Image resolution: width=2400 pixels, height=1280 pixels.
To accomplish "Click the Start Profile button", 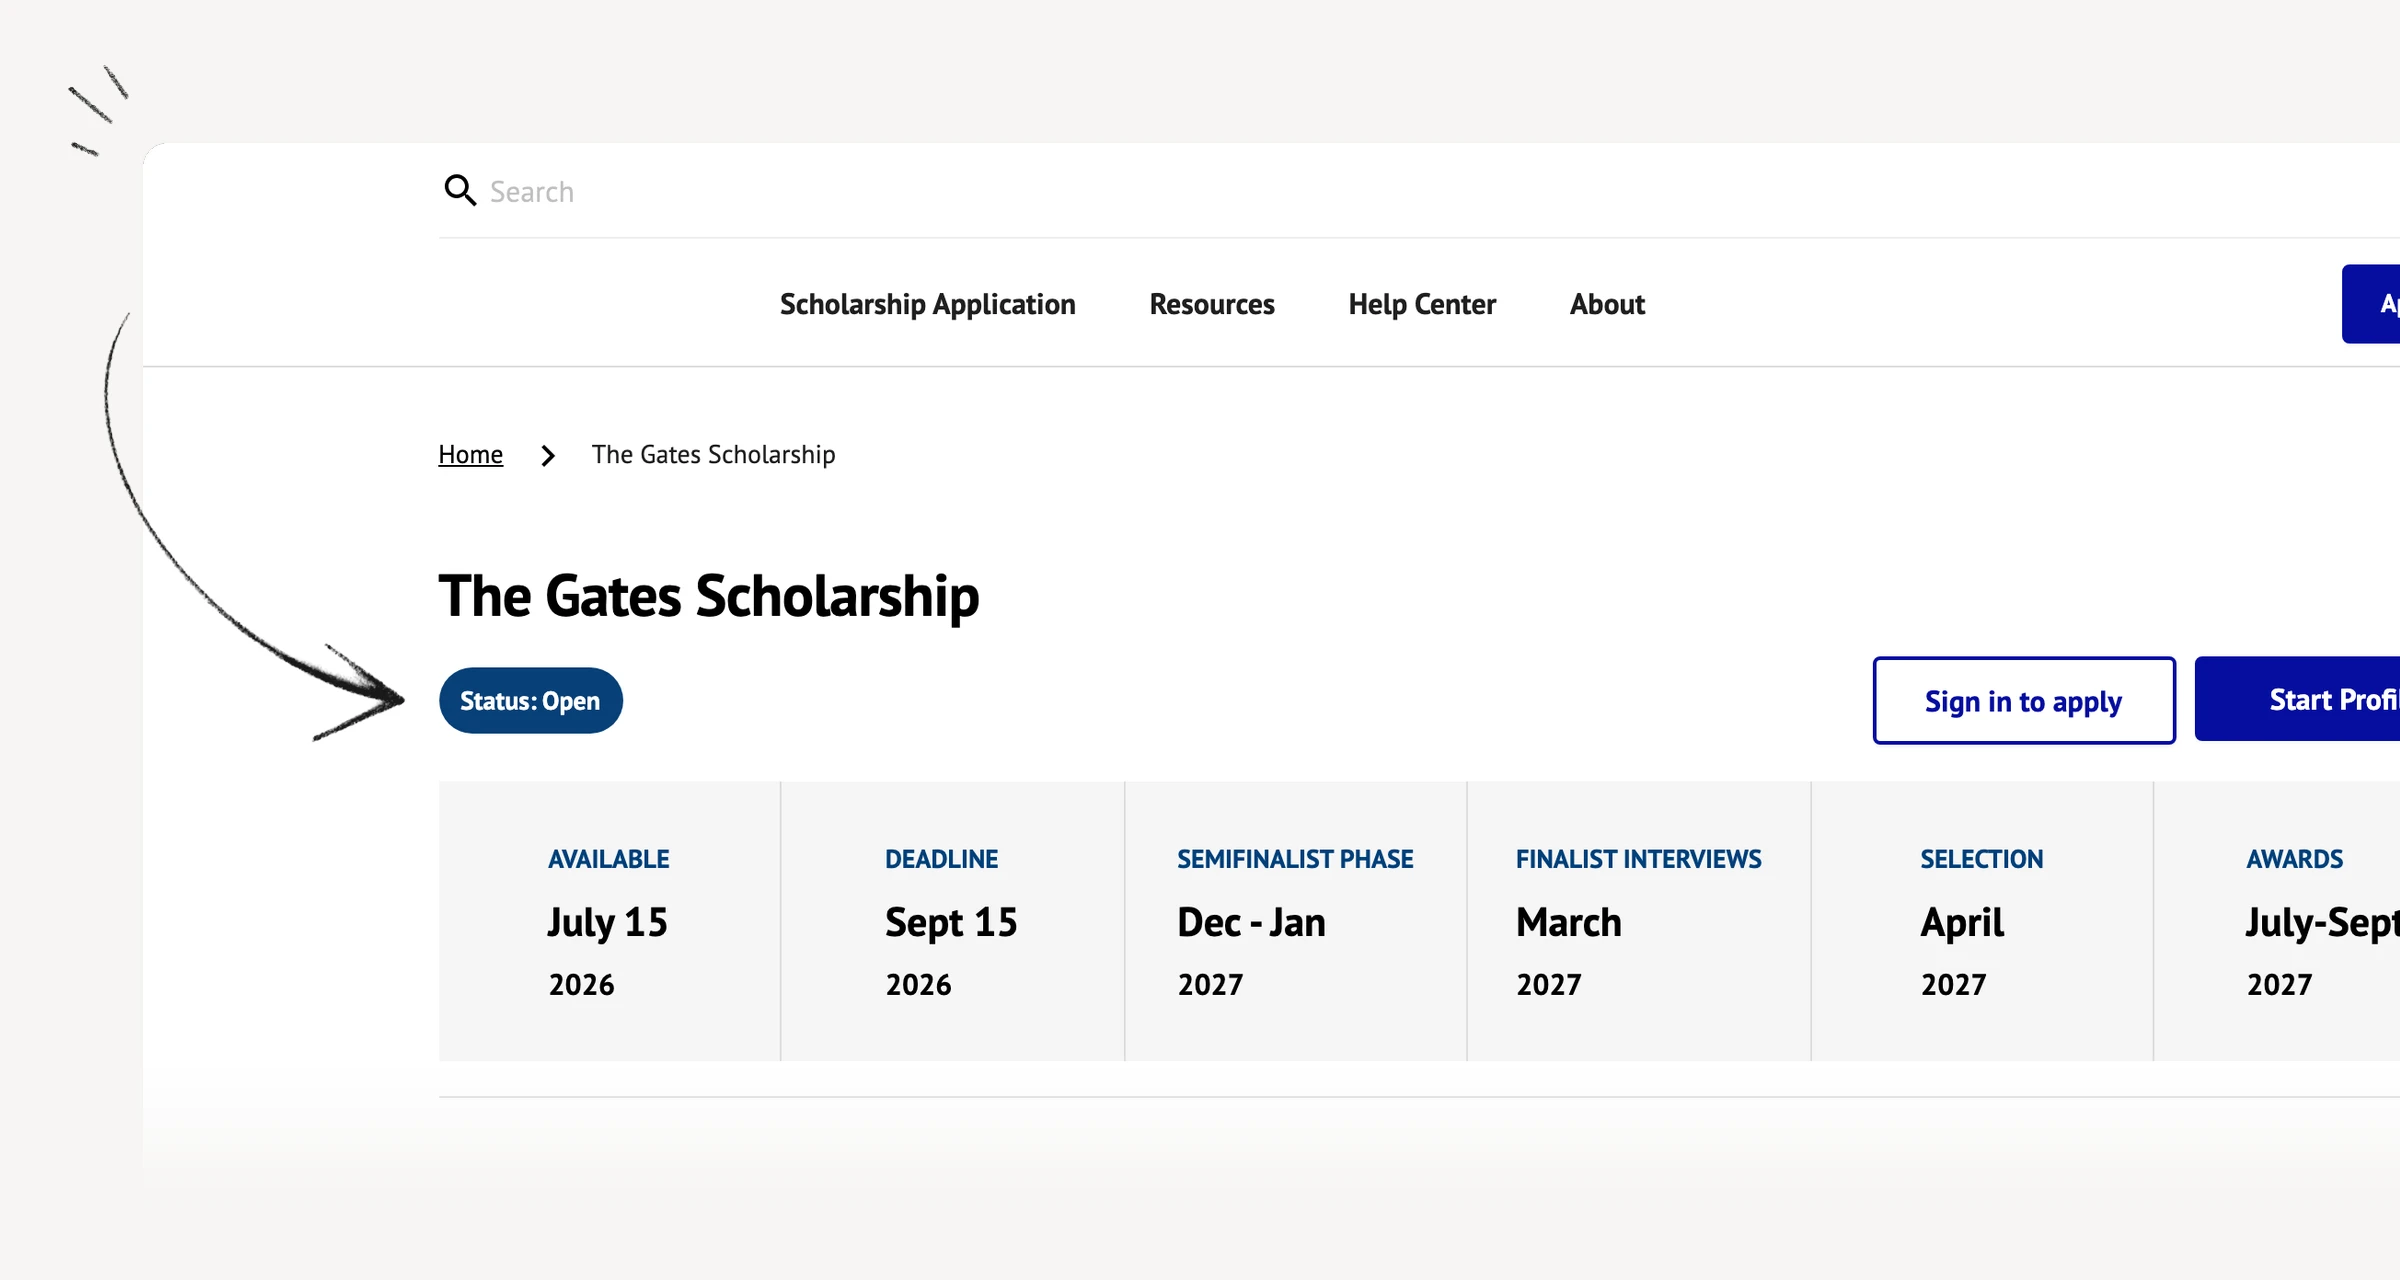I will click(2297, 699).
